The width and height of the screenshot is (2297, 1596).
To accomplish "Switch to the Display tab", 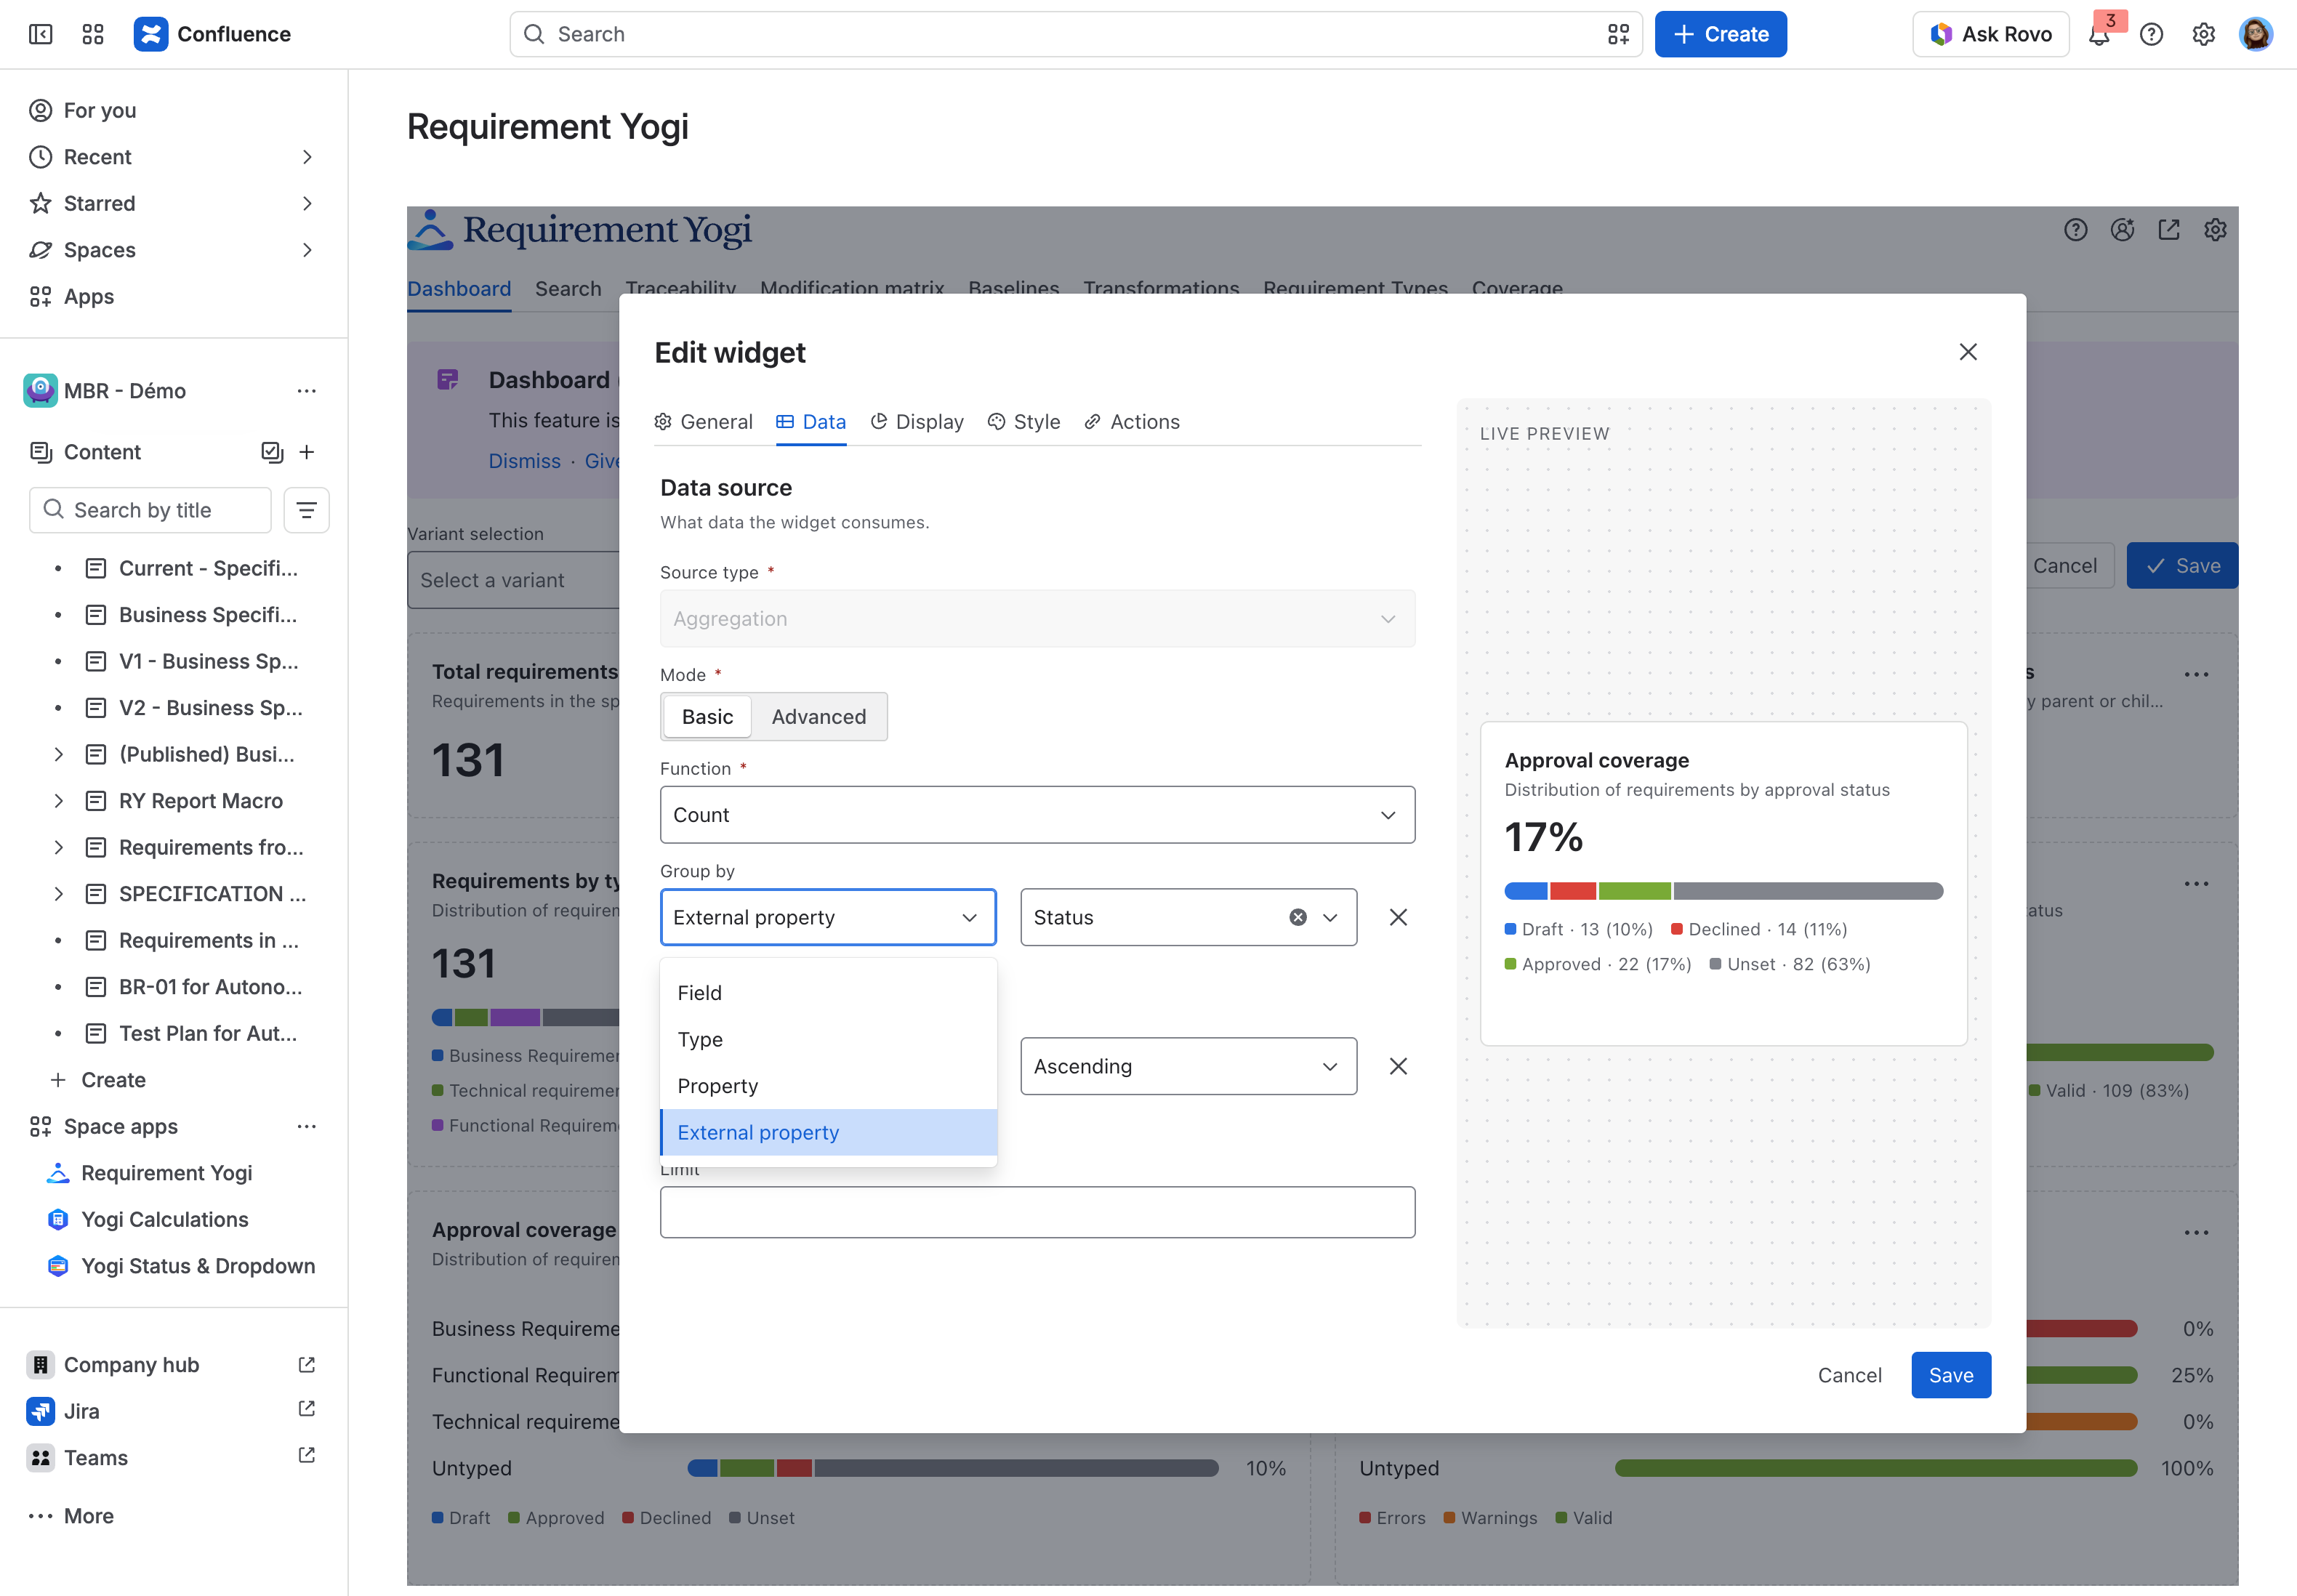I will 917,422.
